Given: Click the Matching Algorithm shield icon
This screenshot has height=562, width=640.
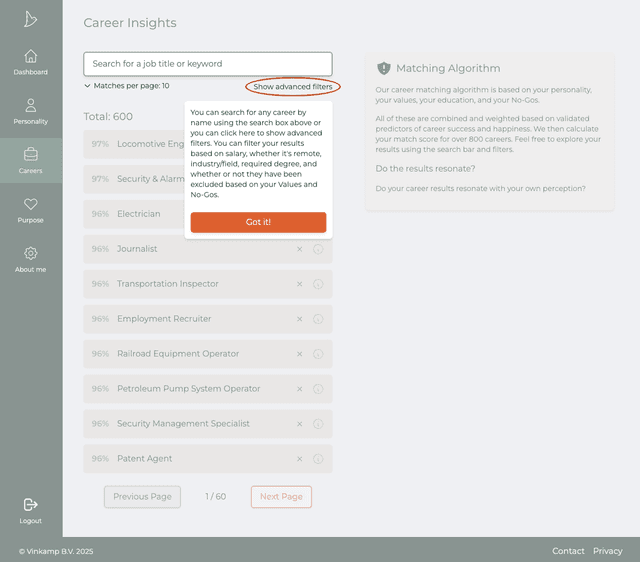Looking at the screenshot, I should (x=384, y=68).
